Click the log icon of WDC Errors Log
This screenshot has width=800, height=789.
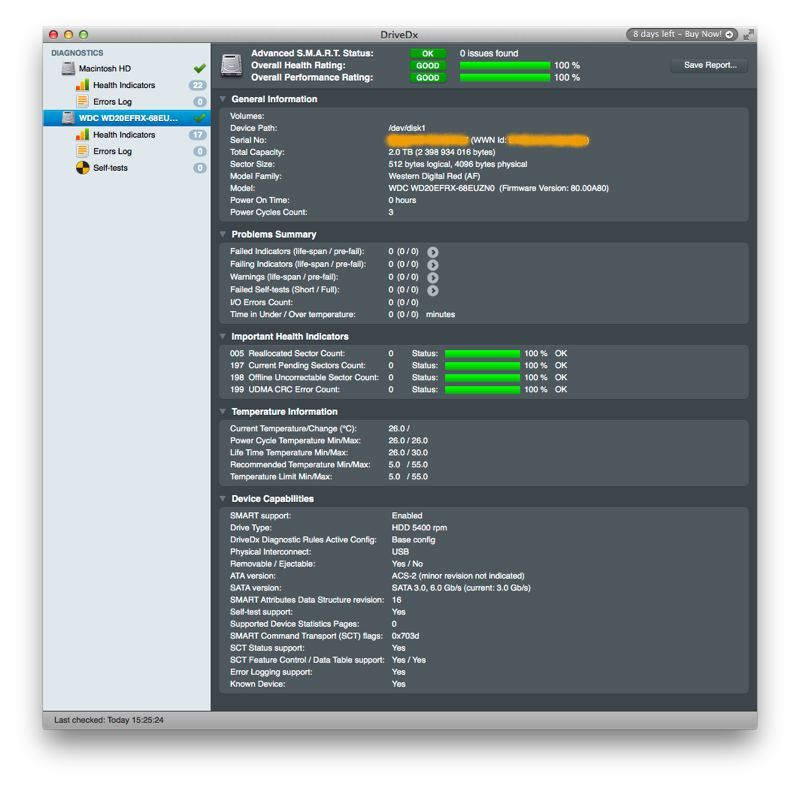83,151
